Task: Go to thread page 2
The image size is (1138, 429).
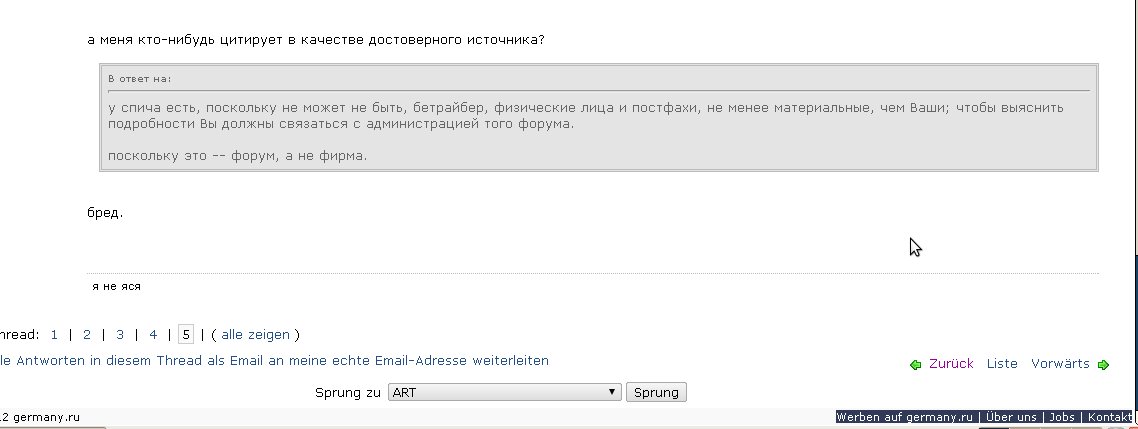Action: click(86, 335)
